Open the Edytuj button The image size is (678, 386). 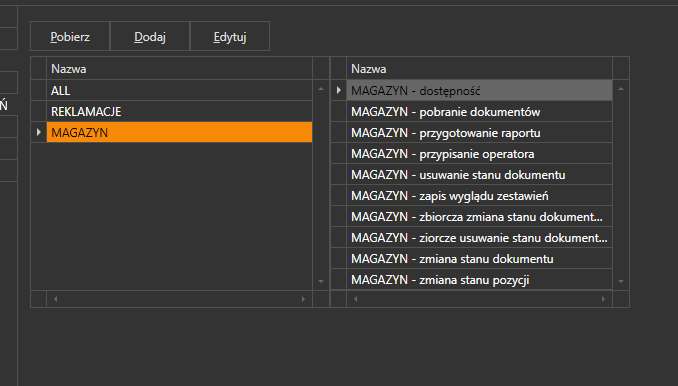click(230, 36)
